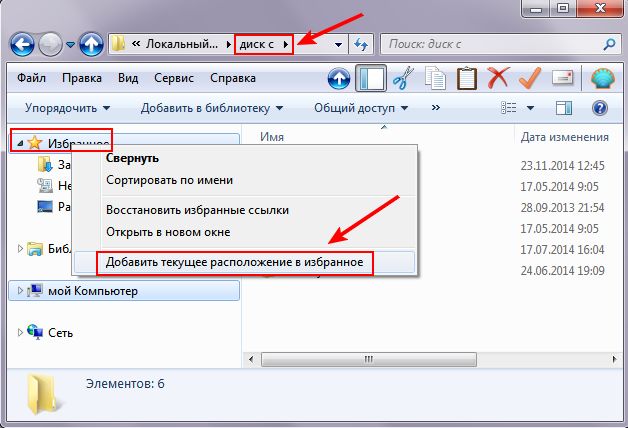This screenshot has width=628, height=428.
Task: Click the folder icon in address bar
Action: pos(119,44)
